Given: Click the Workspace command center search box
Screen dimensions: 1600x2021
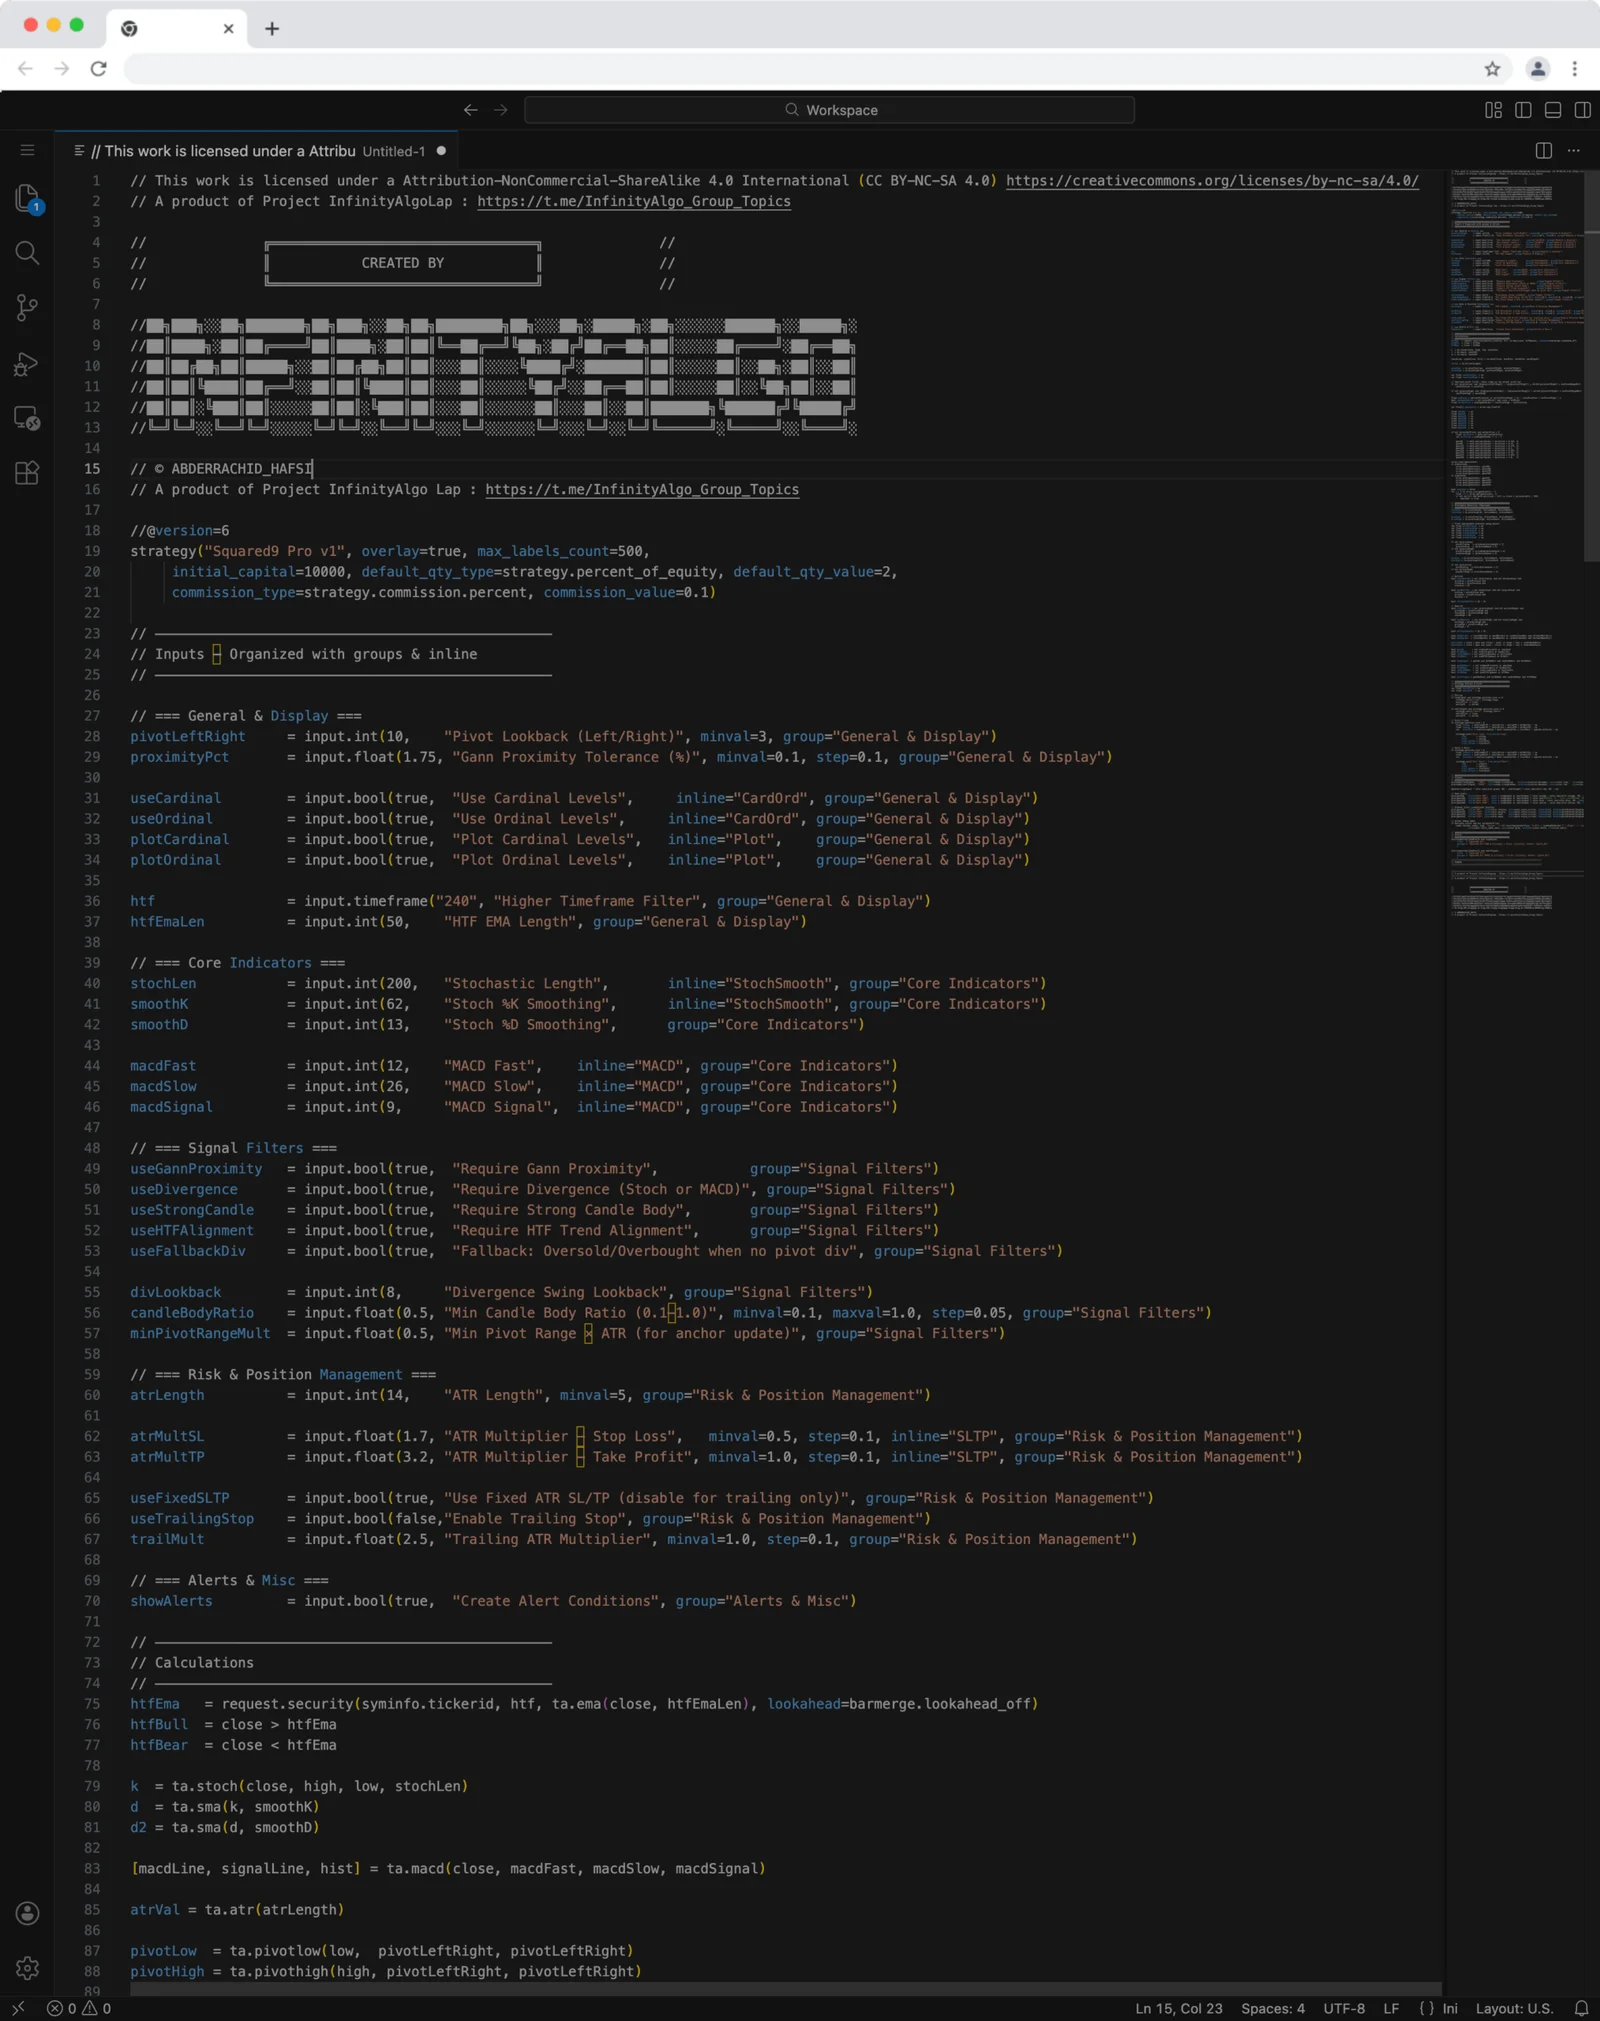Looking at the screenshot, I should (829, 110).
